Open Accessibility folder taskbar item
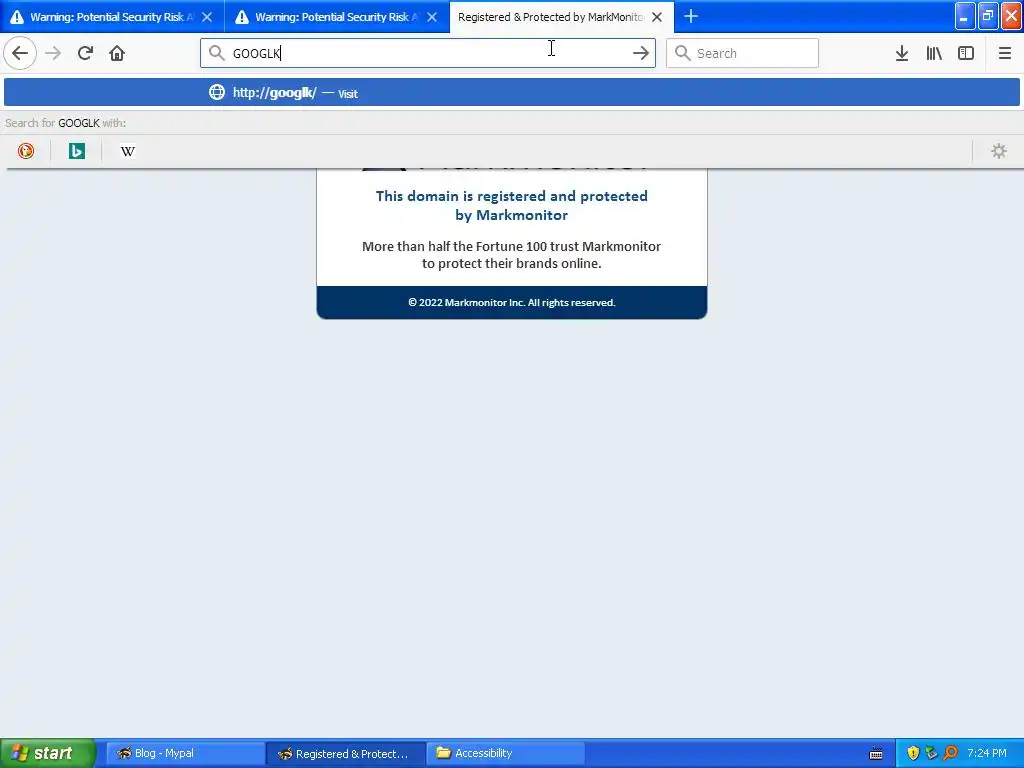The width and height of the screenshot is (1024, 768). (506, 753)
